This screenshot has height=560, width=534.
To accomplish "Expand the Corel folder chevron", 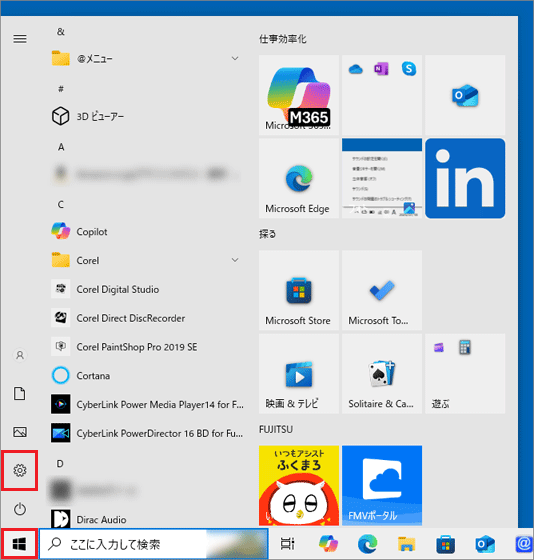I will point(235,260).
